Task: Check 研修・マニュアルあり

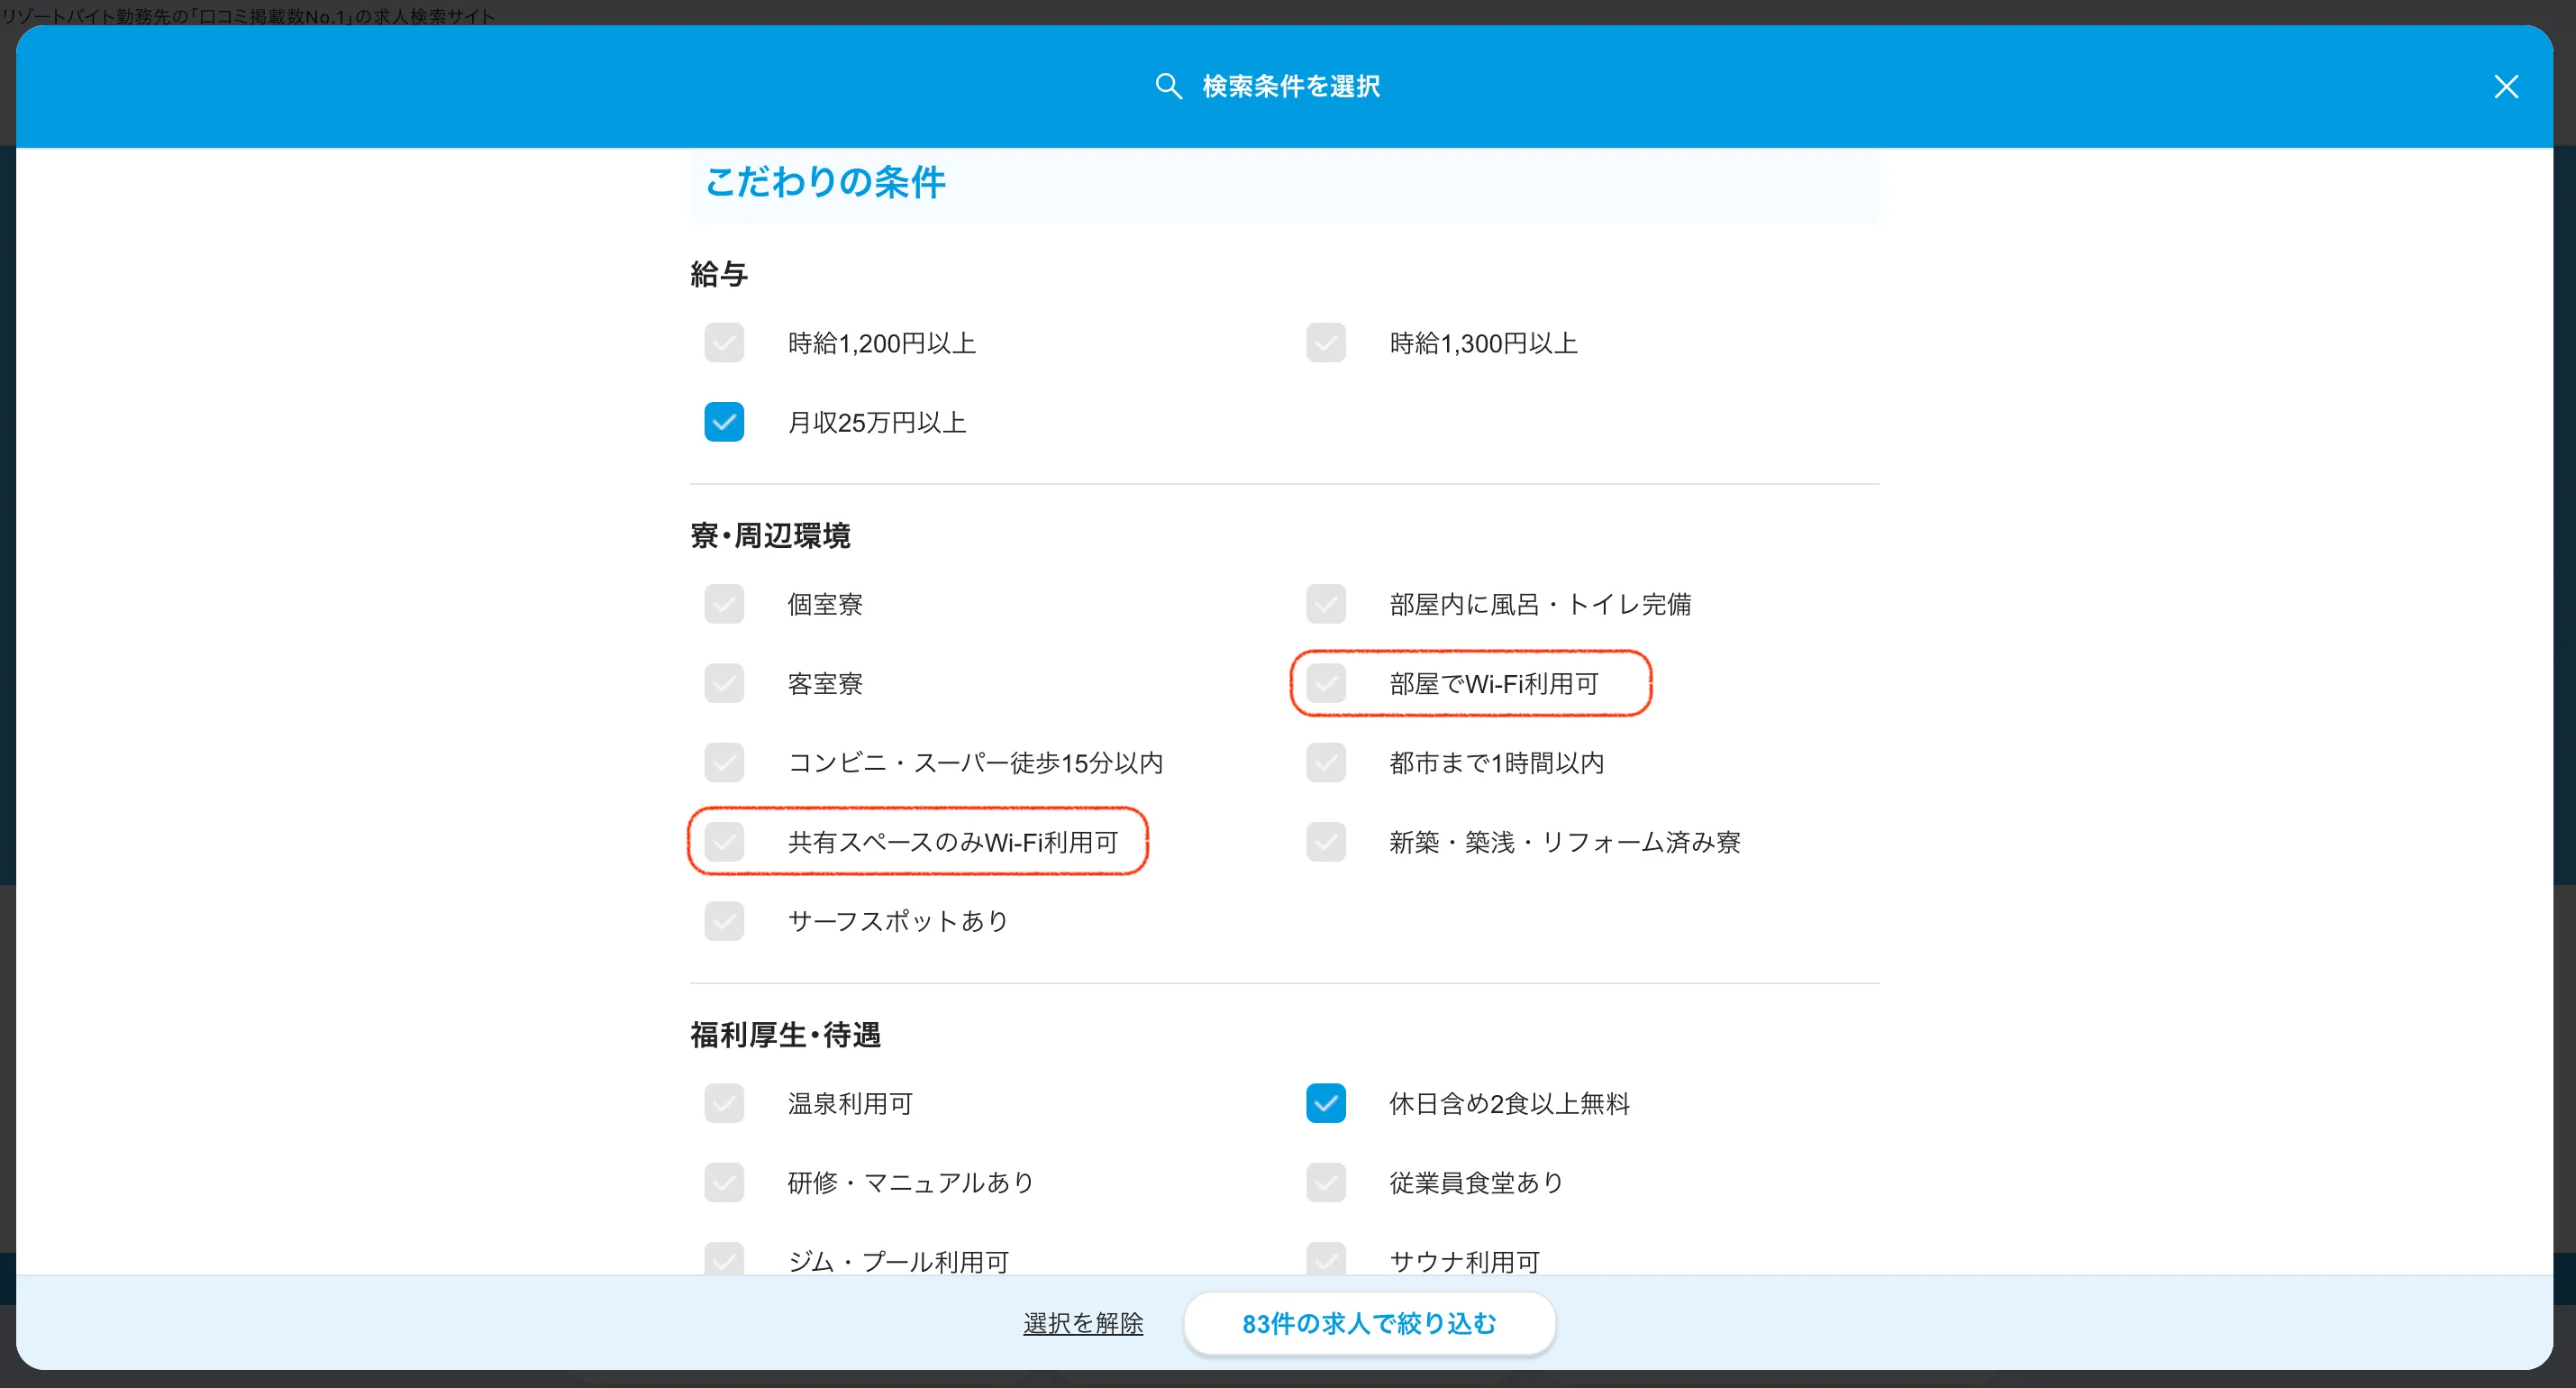Action: click(724, 1182)
